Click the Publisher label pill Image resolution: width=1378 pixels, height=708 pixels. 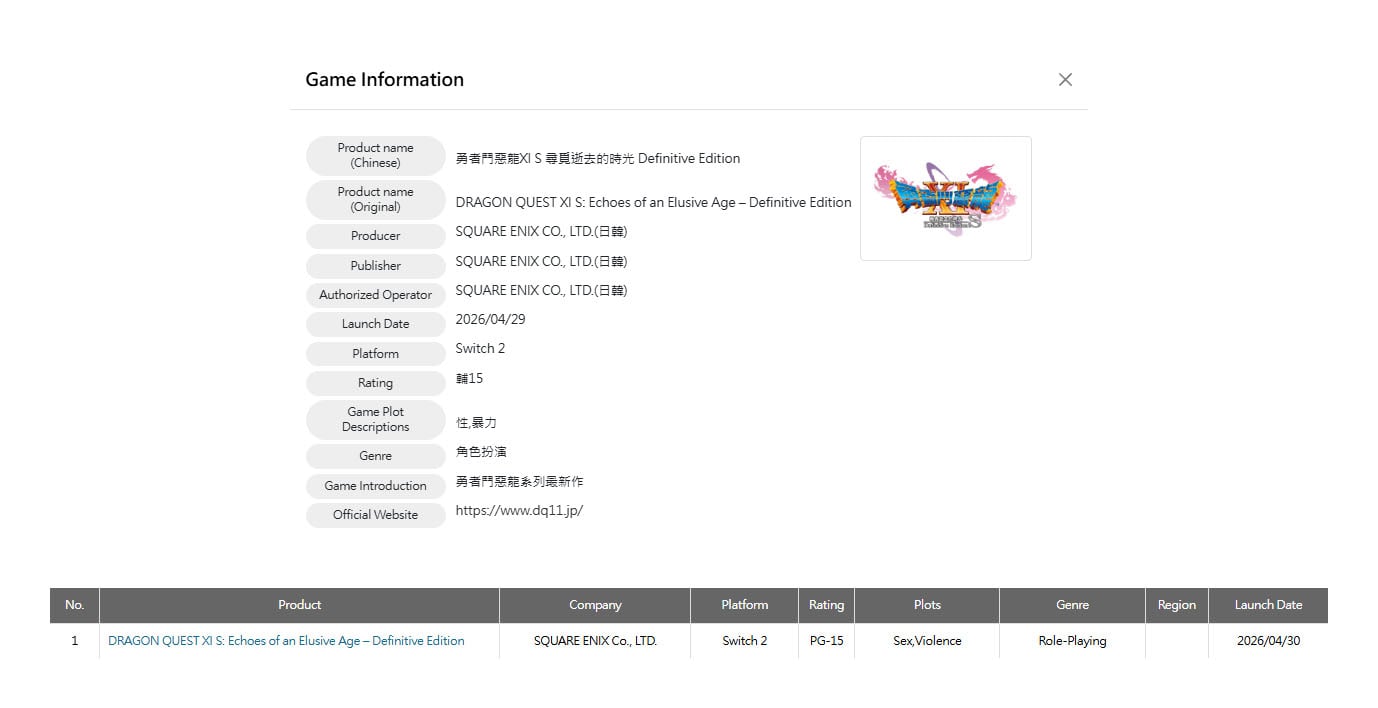point(375,266)
